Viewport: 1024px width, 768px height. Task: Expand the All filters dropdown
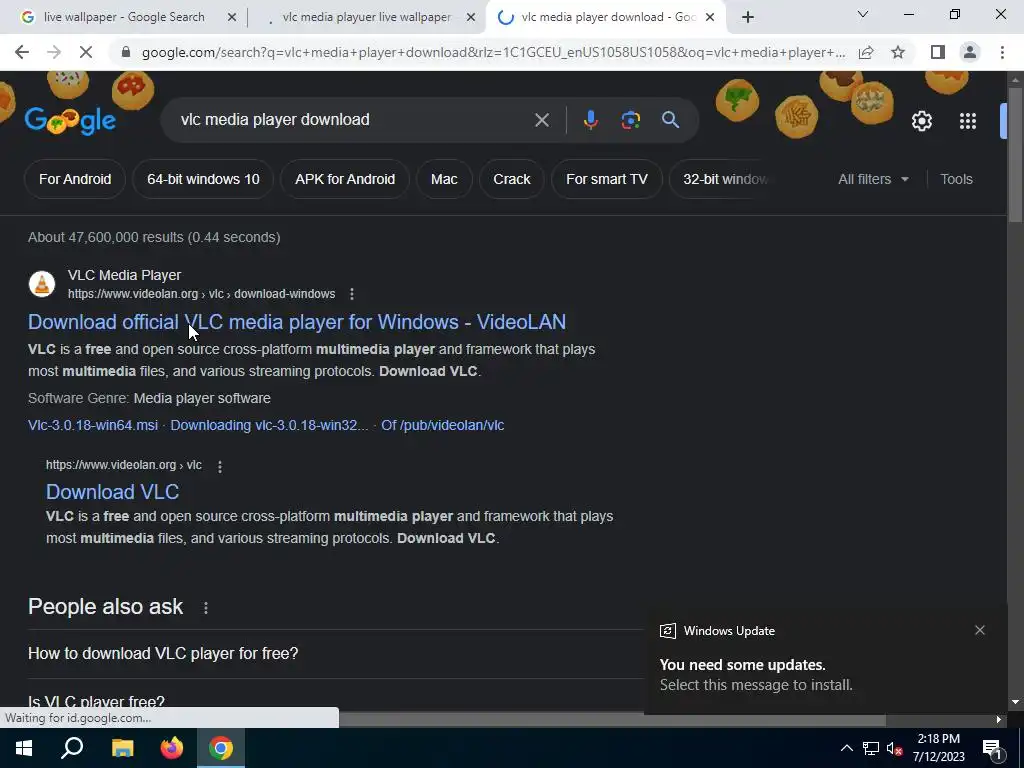pos(873,179)
